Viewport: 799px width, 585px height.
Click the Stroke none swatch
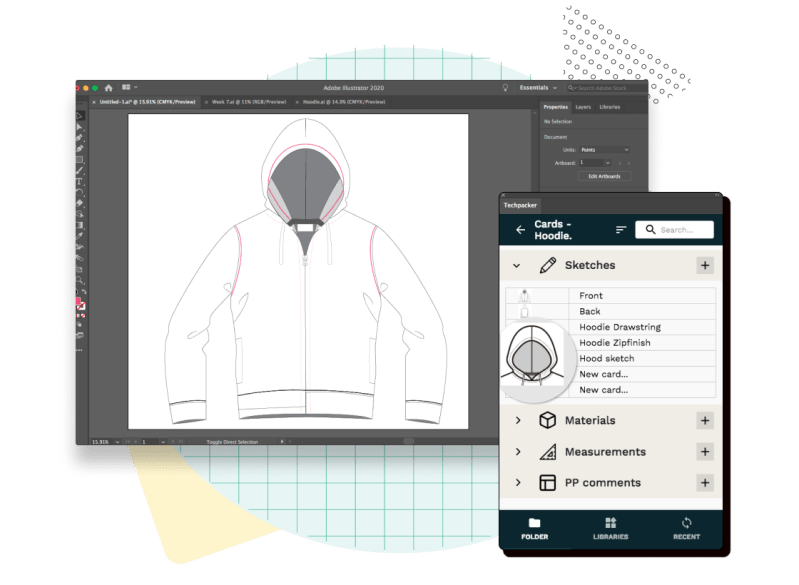click(82, 306)
